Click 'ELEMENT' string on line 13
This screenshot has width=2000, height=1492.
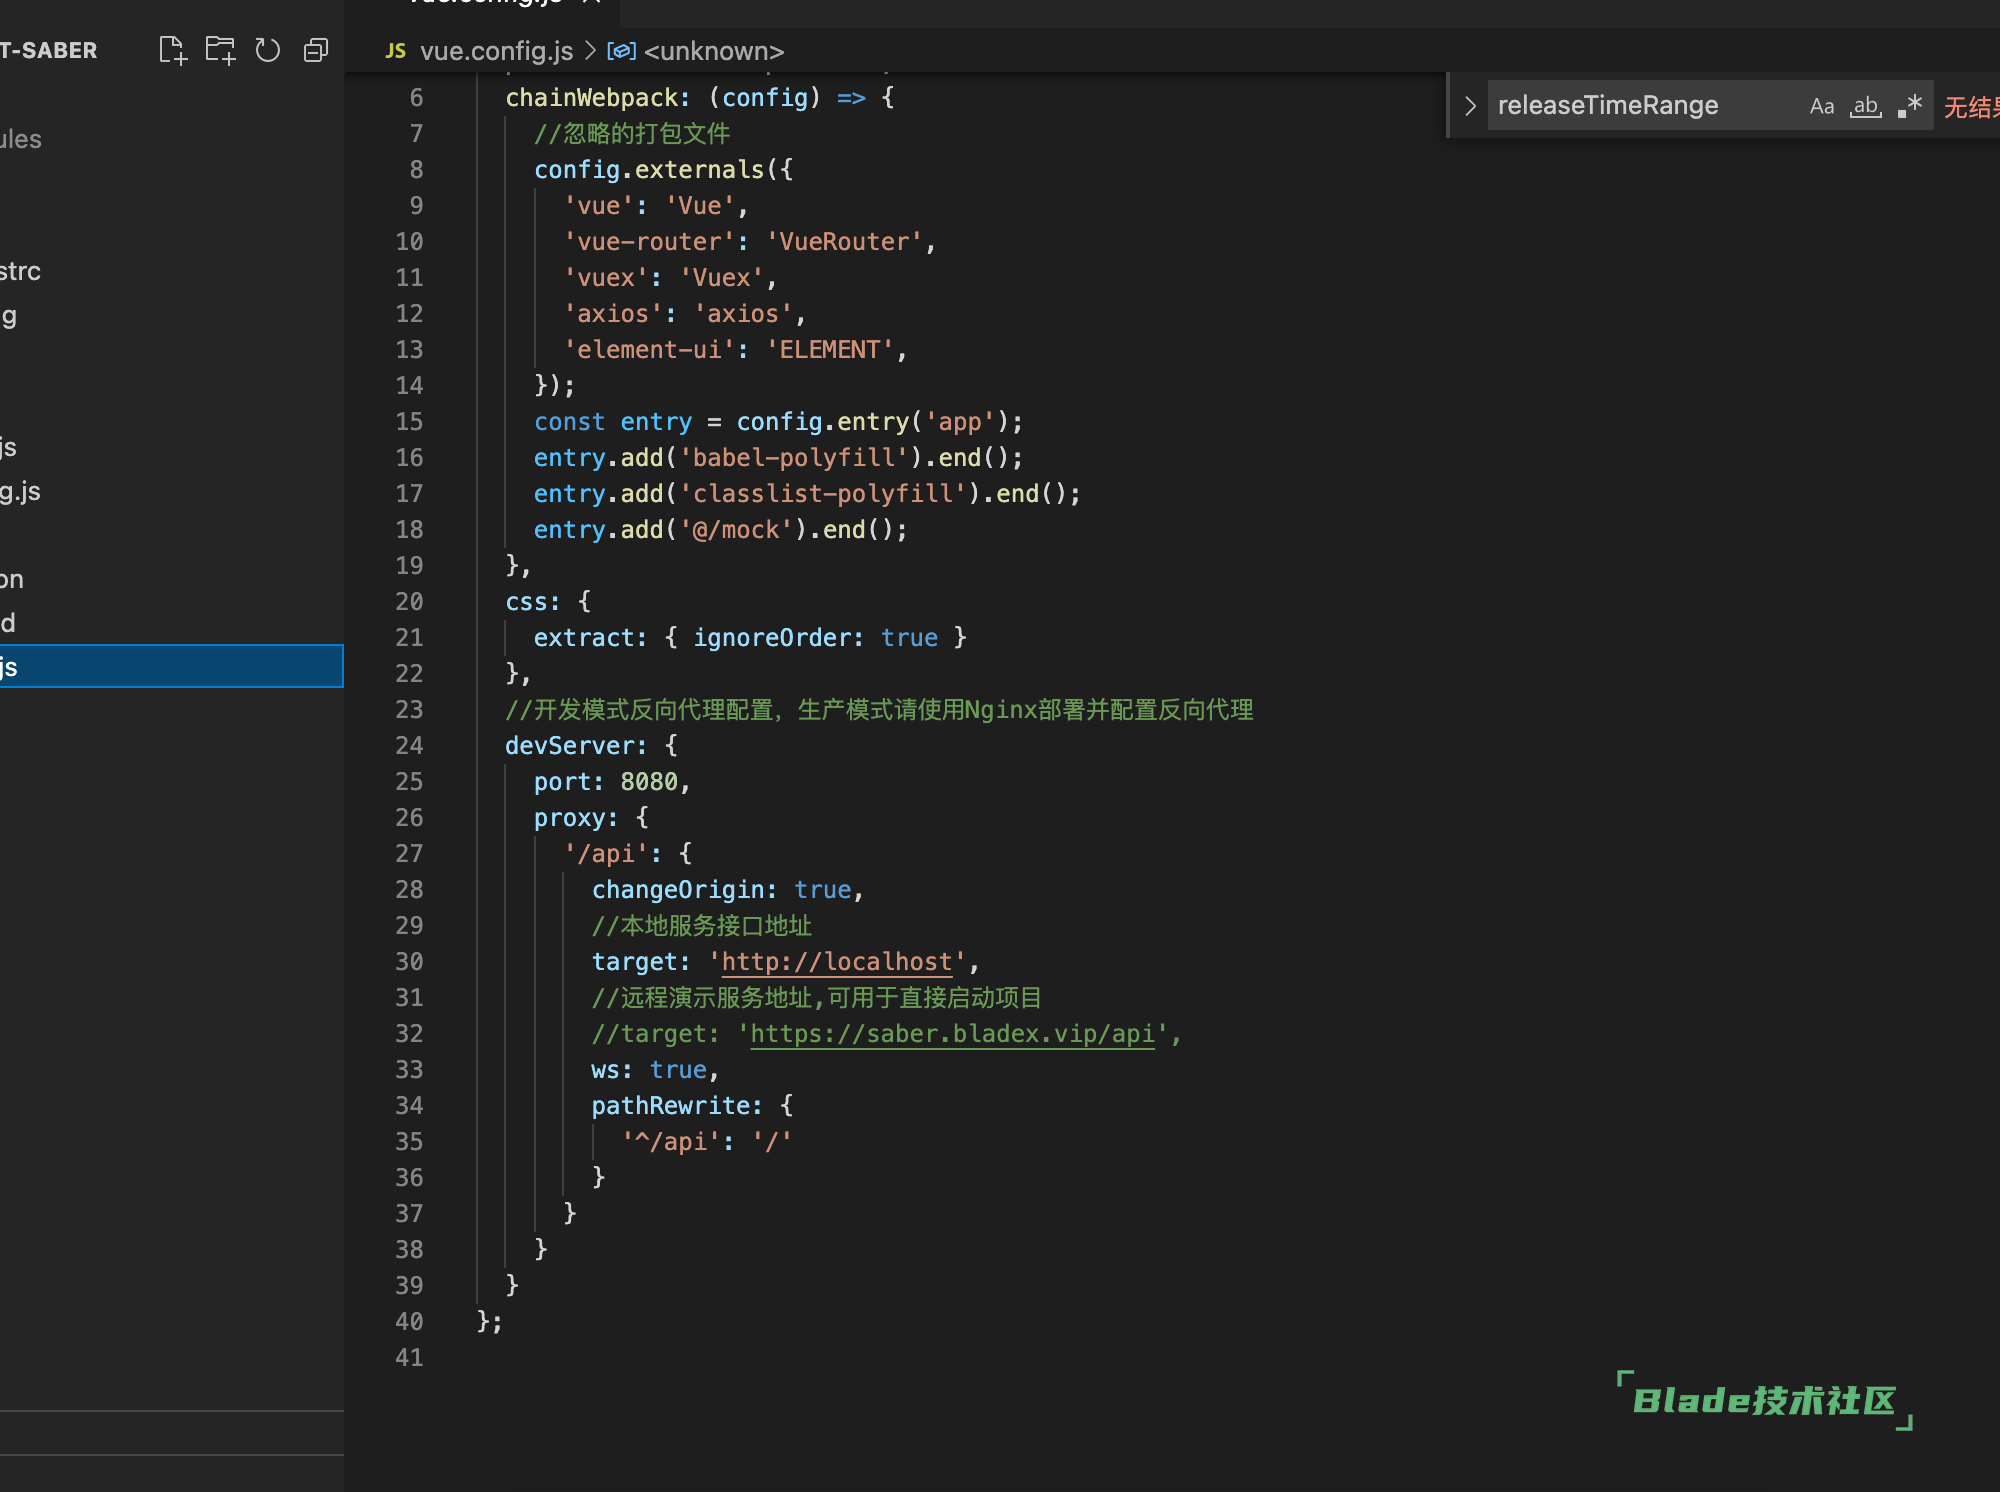[830, 350]
